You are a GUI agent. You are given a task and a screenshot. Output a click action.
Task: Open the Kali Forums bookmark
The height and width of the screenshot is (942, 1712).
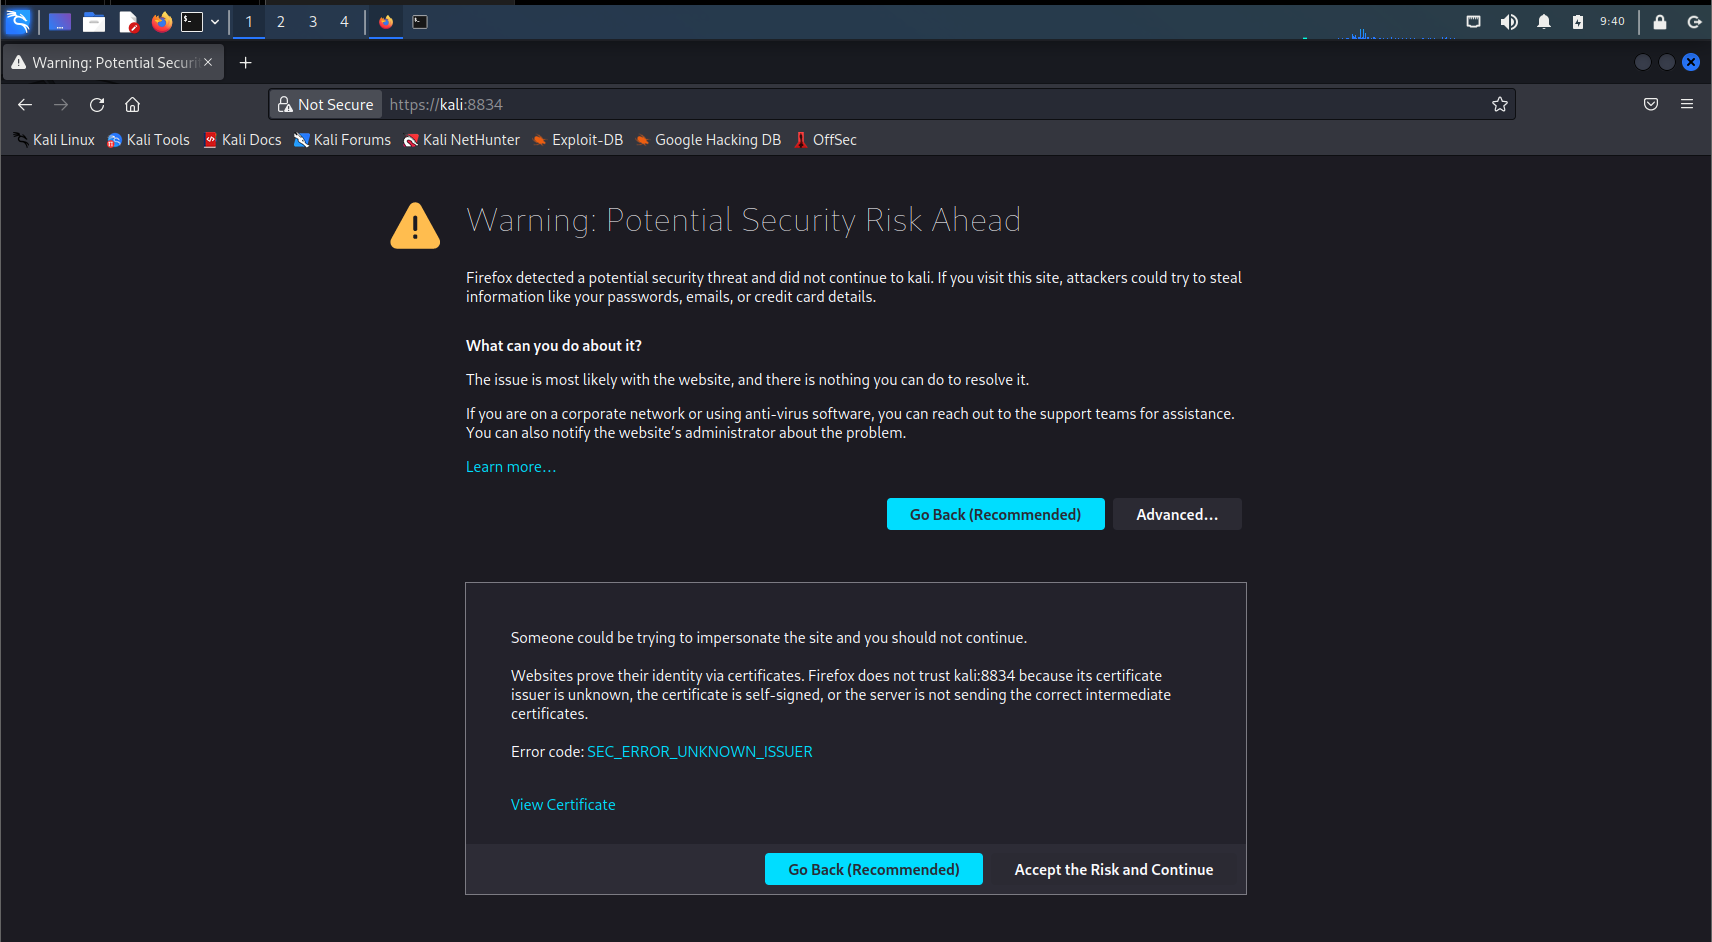[342, 140]
